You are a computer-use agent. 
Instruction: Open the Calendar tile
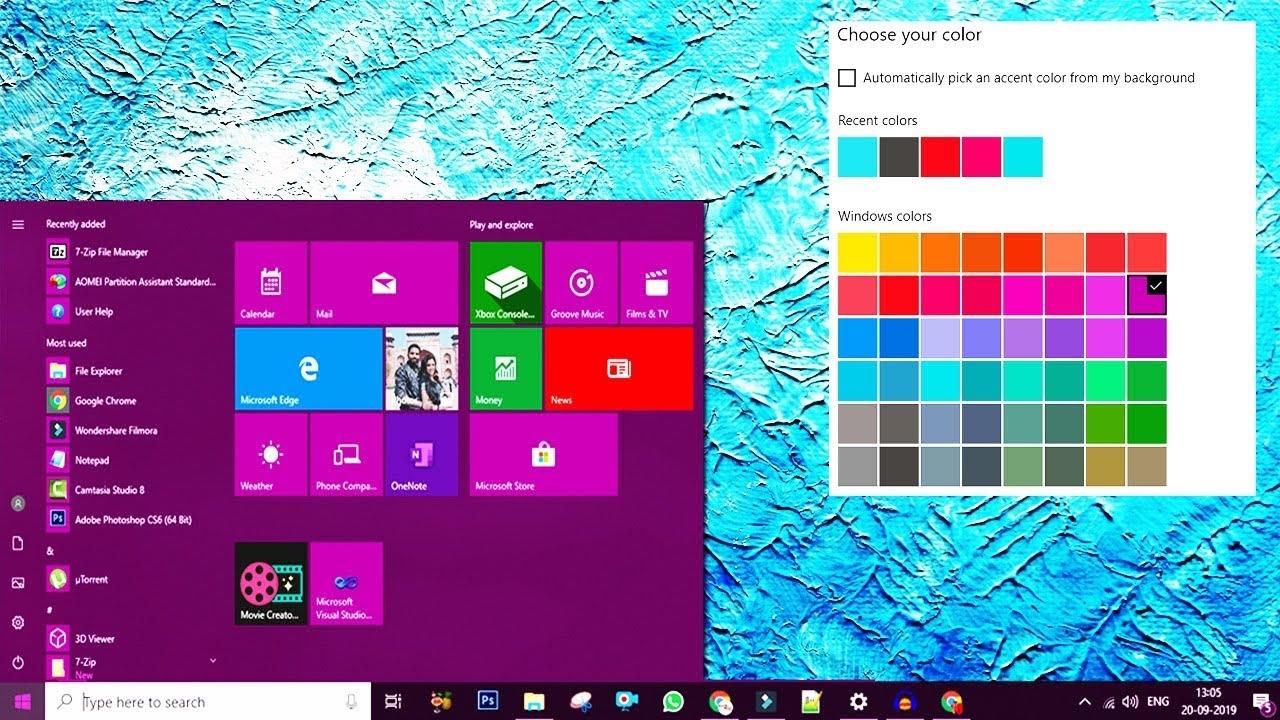271,282
